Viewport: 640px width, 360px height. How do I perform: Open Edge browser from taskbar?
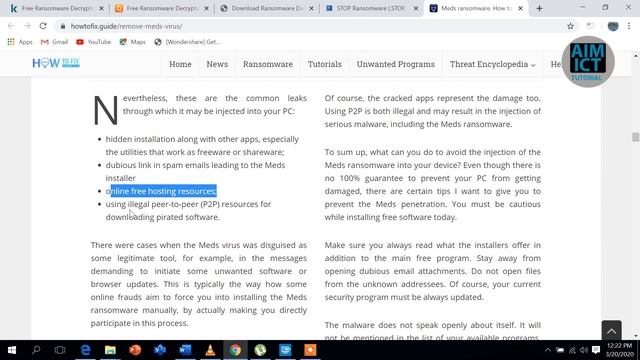point(85,350)
